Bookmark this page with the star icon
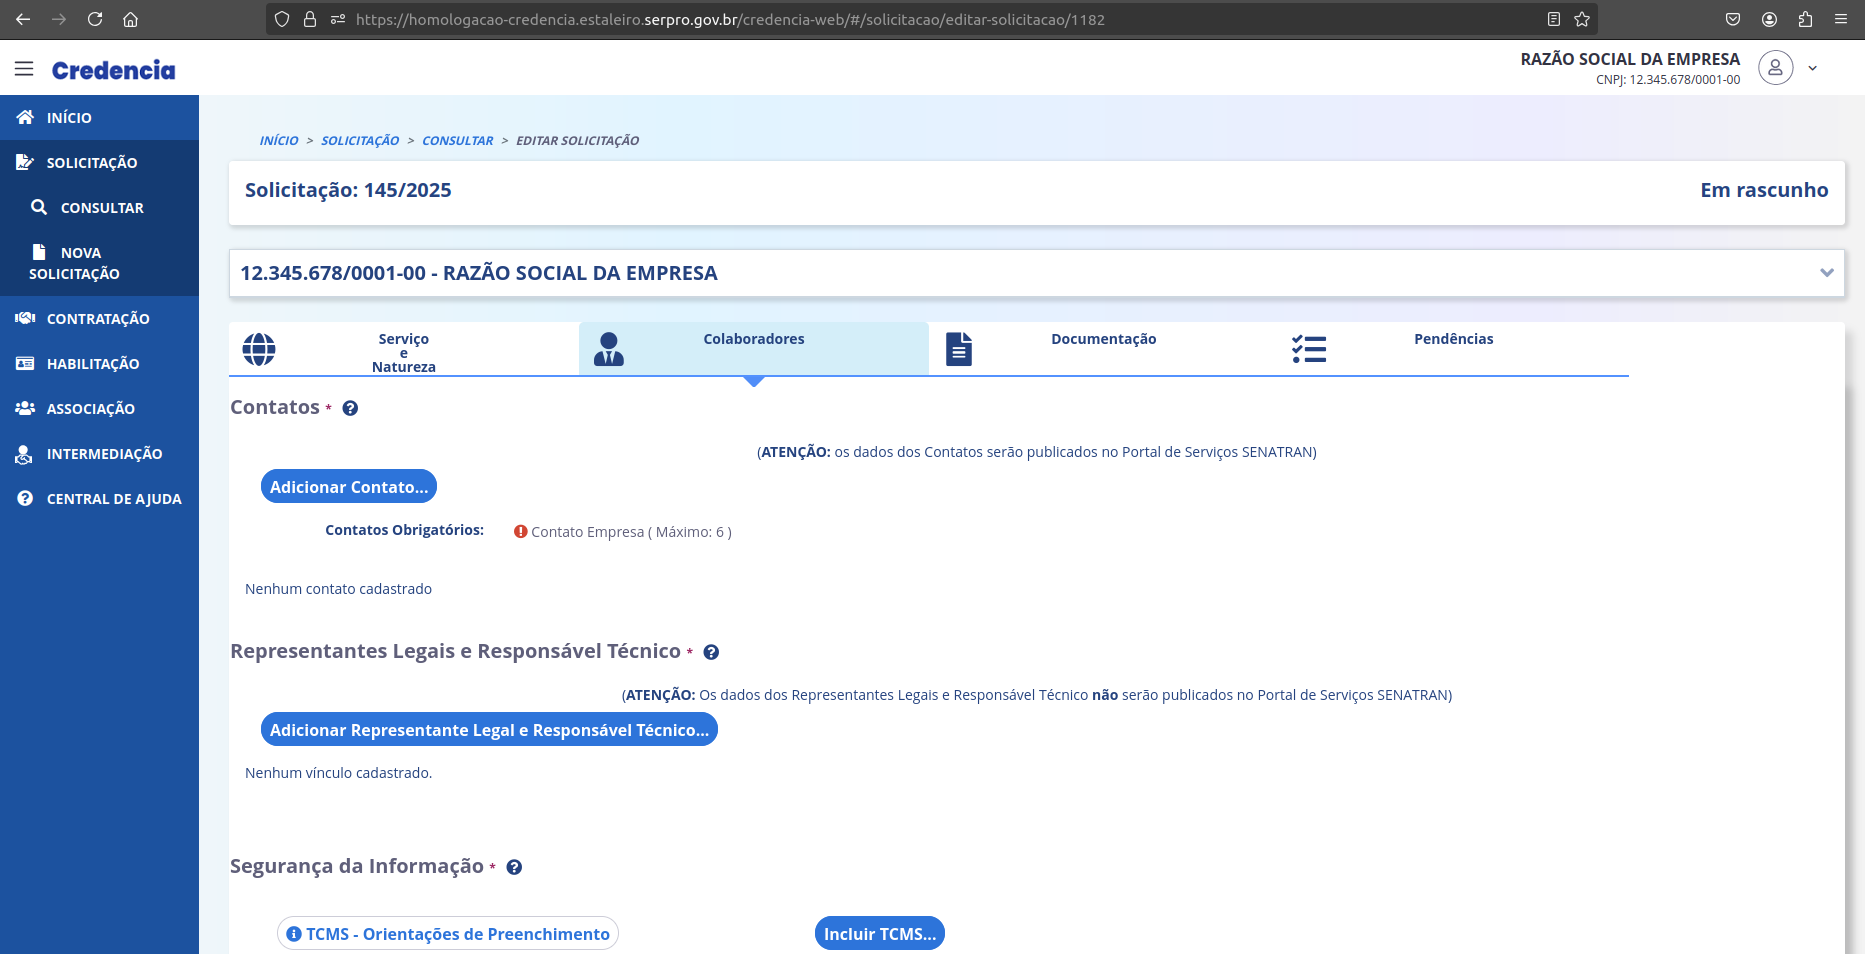 point(1582,19)
